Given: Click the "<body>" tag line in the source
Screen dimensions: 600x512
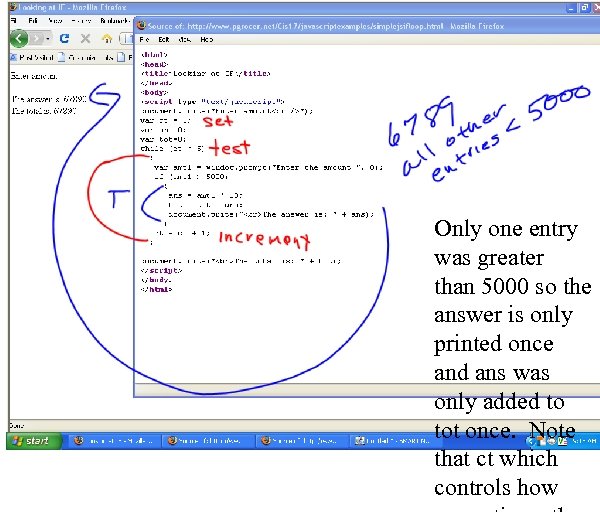Looking at the screenshot, I should tap(154, 92).
